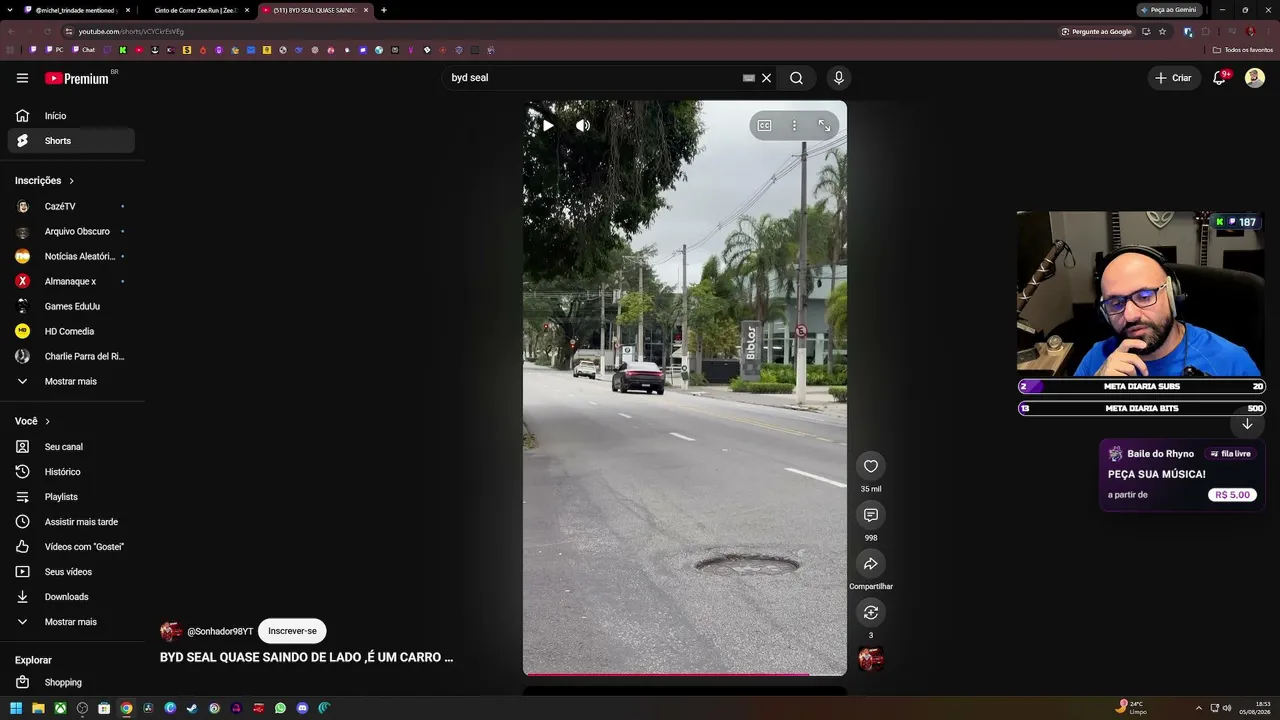The height and width of the screenshot is (720, 1280).
Task: Open Discord from the taskbar
Action: [x=302, y=708]
